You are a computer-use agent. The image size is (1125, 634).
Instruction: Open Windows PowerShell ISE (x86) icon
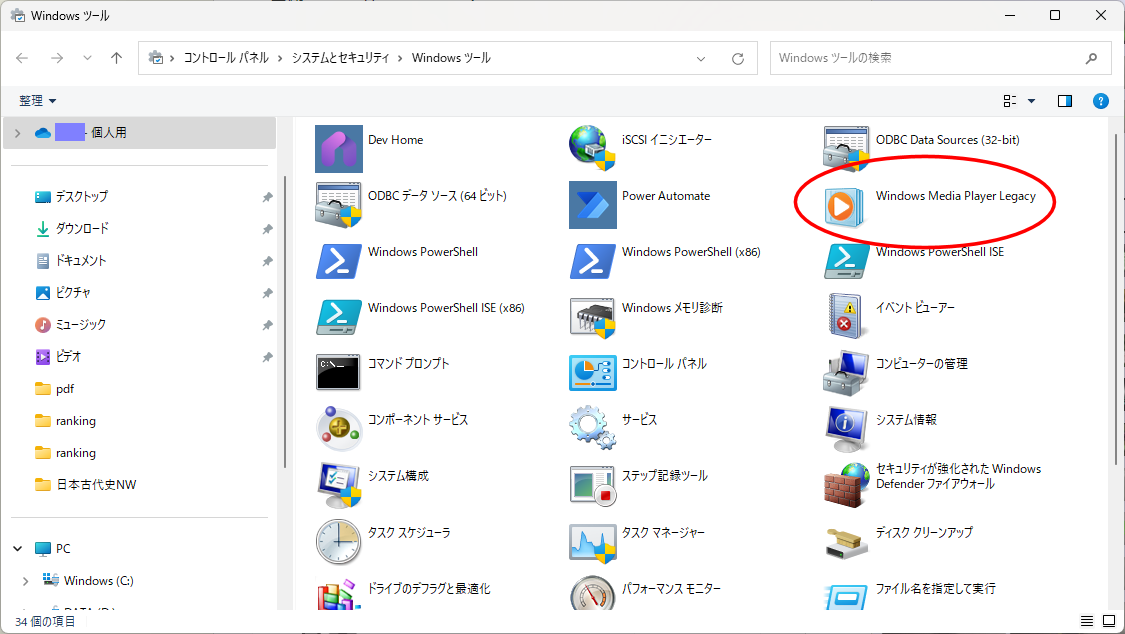[339, 317]
